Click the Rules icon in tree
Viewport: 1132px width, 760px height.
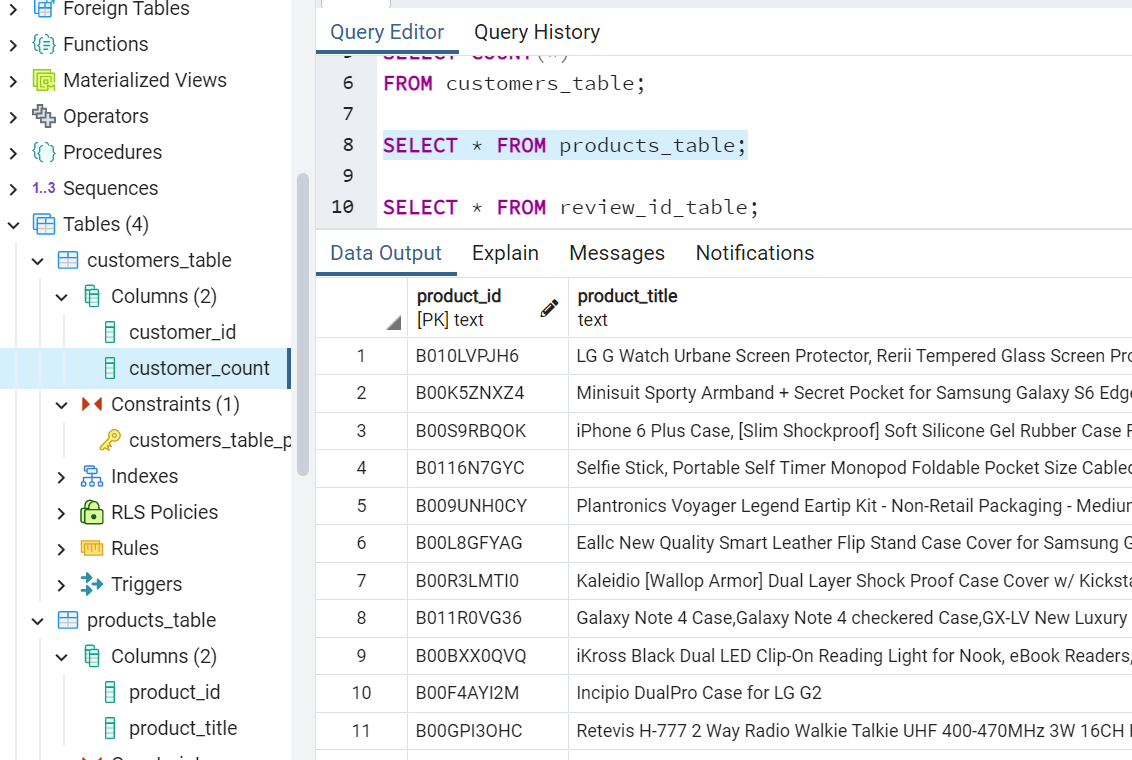click(x=92, y=549)
